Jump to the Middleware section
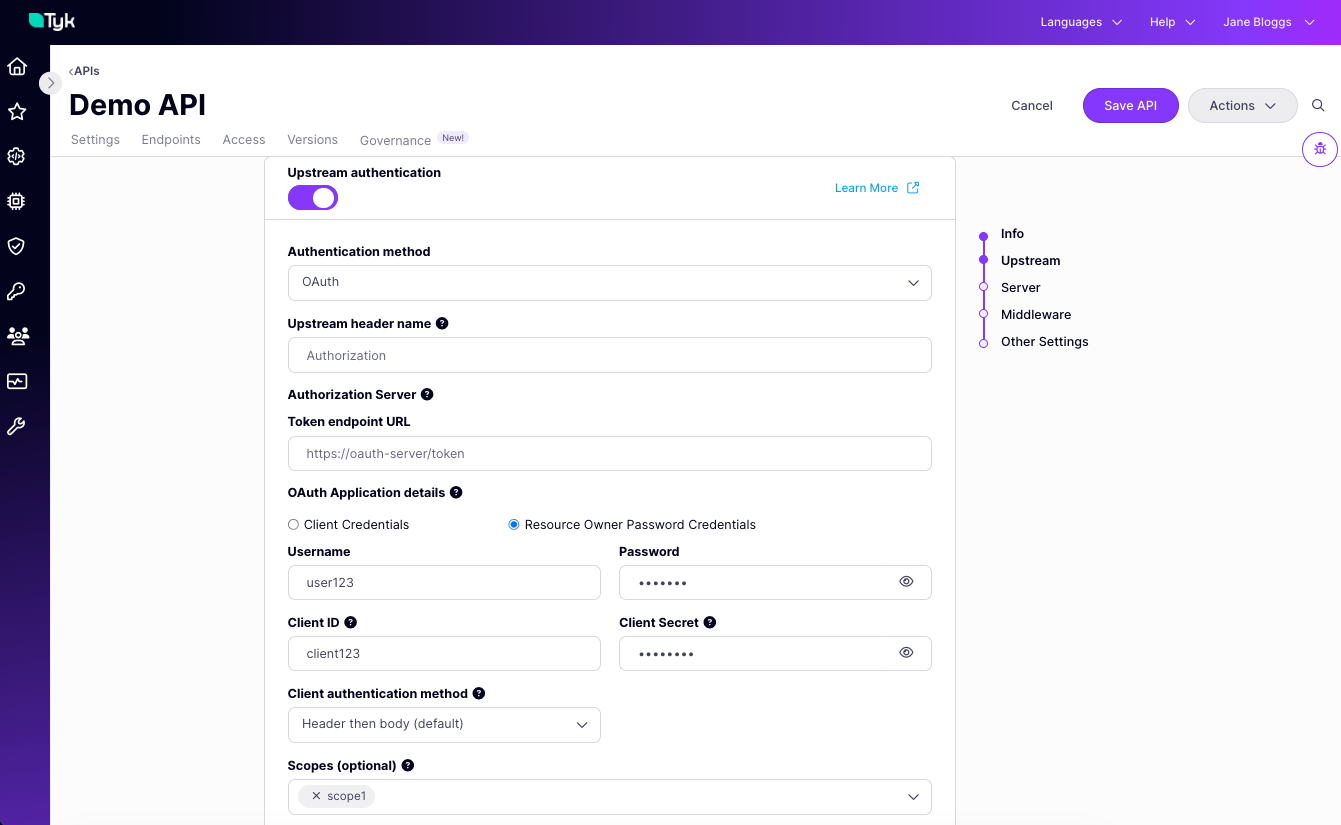 point(1035,315)
